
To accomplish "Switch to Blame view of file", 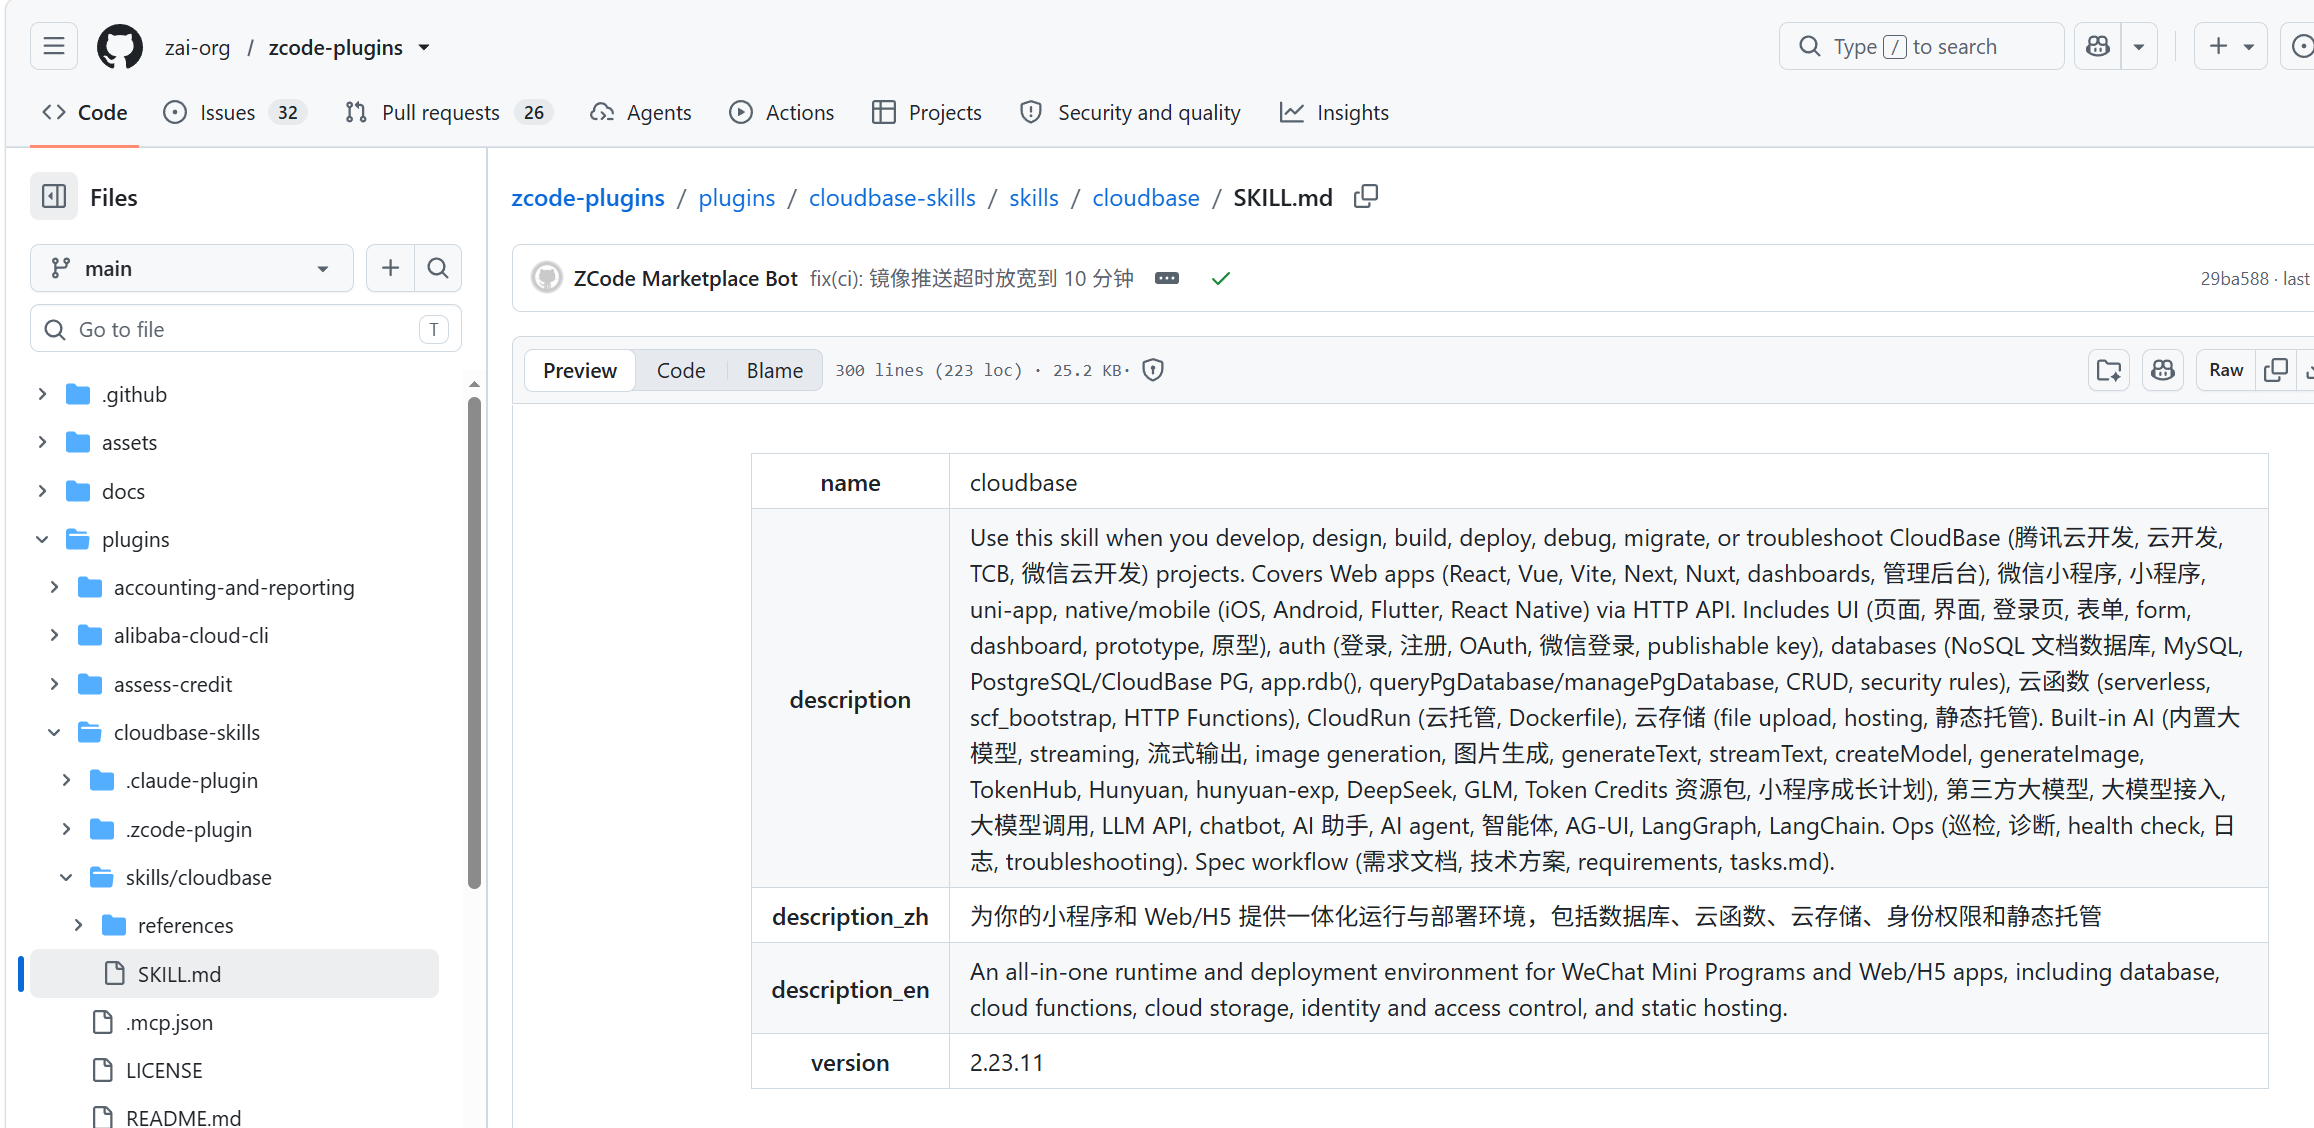I will coord(775,370).
